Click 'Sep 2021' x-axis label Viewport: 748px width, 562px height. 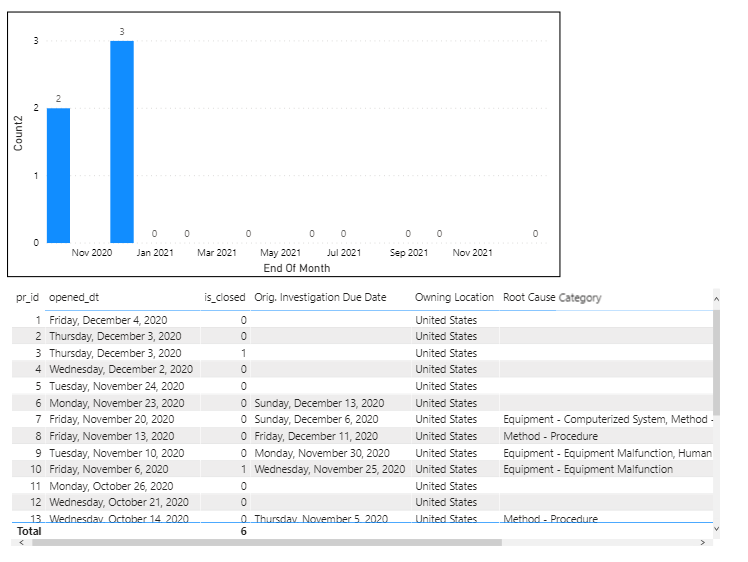point(409,253)
